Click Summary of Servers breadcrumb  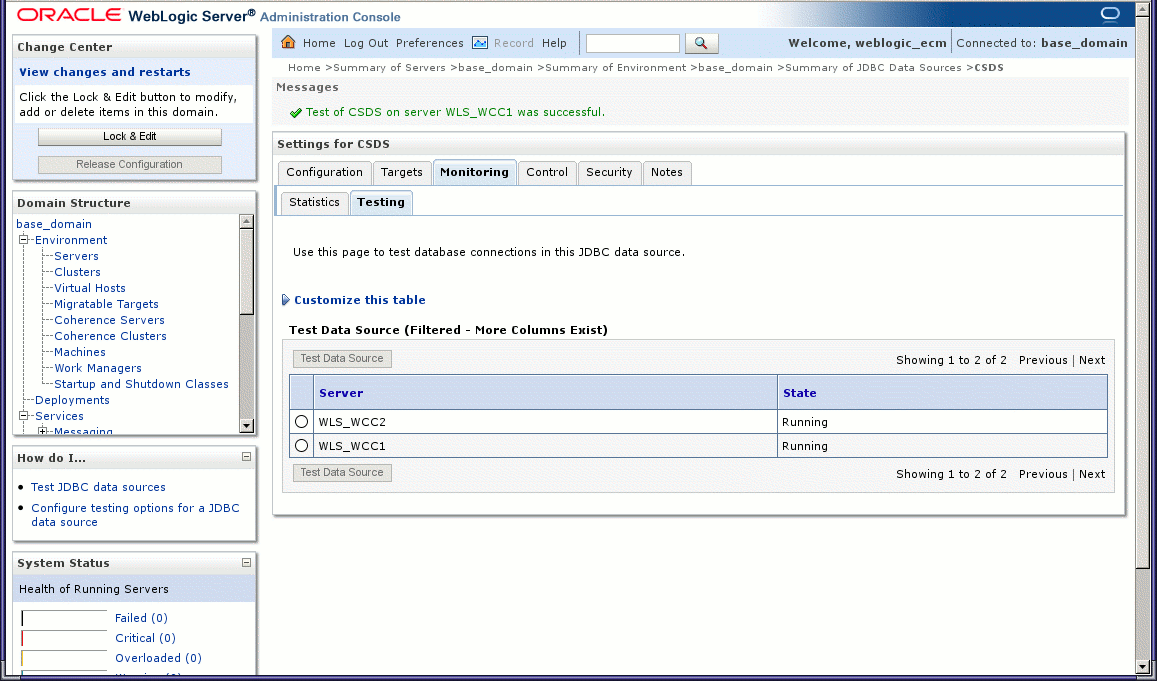pos(390,67)
